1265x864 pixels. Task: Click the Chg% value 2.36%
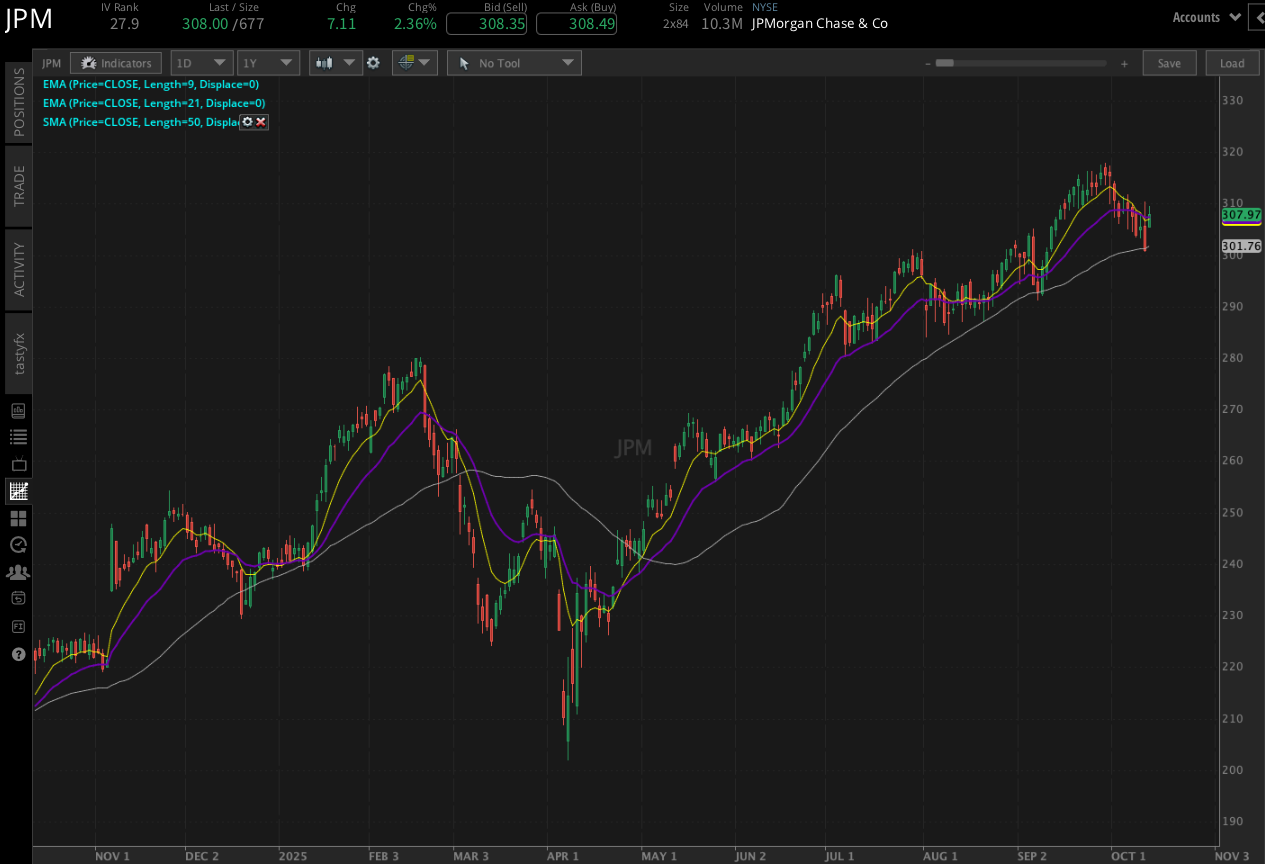point(415,23)
